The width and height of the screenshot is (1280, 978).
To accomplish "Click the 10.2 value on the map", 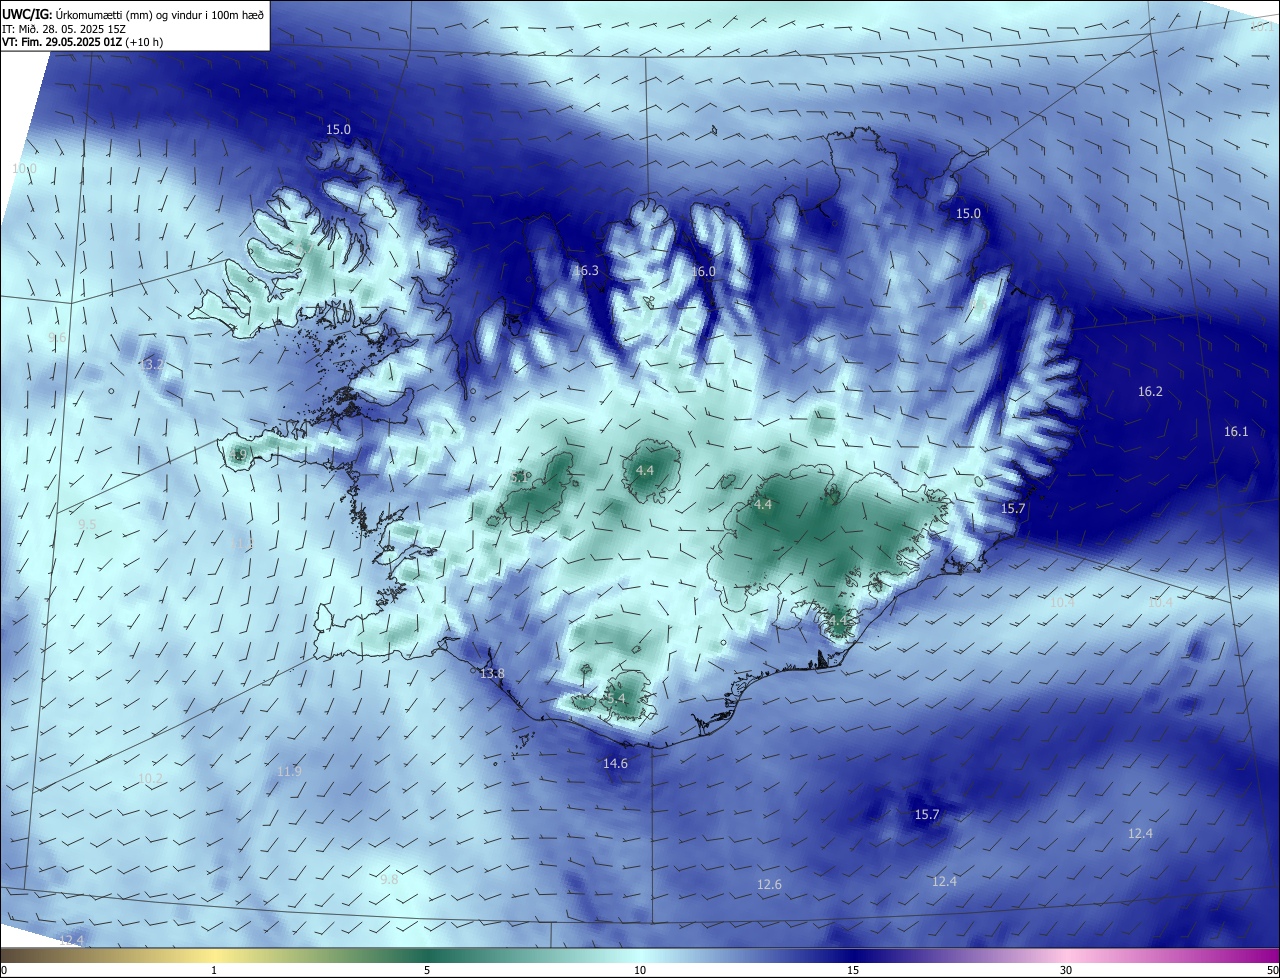I will (x=150, y=779).
